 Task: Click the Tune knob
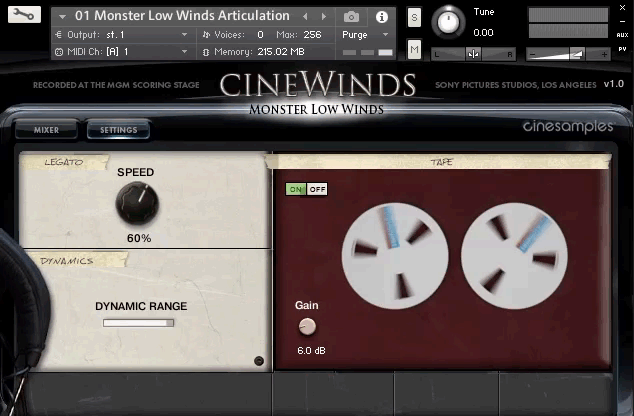tap(448, 22)
